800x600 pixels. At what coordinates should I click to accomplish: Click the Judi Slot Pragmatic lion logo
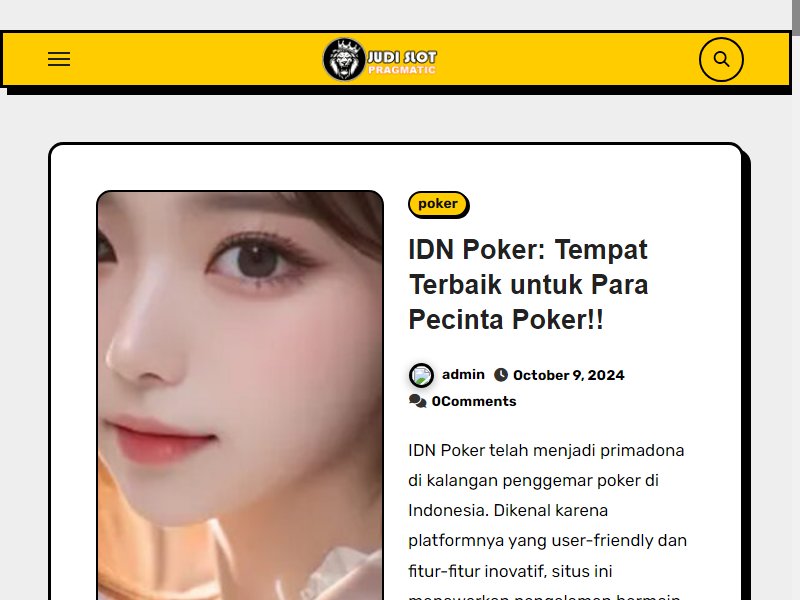coord(344,59)
